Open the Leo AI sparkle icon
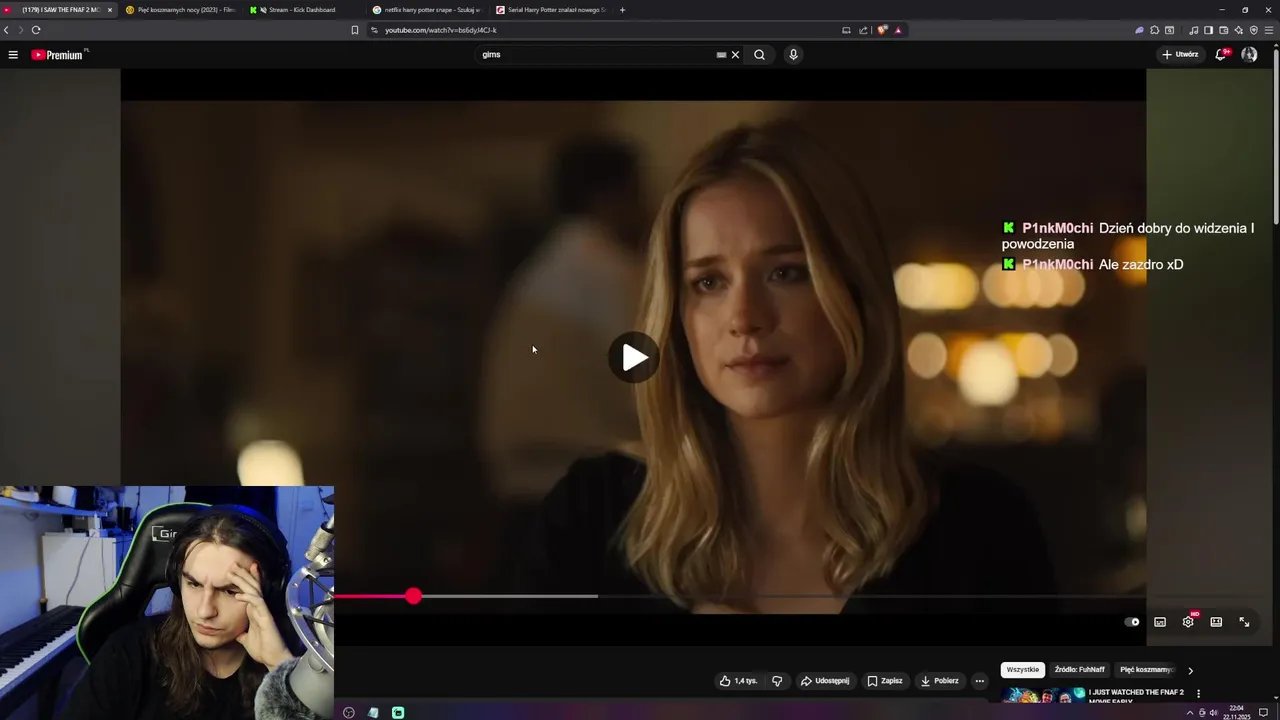The height and width of the screenshot is (720, 1280). [1238, 30]
